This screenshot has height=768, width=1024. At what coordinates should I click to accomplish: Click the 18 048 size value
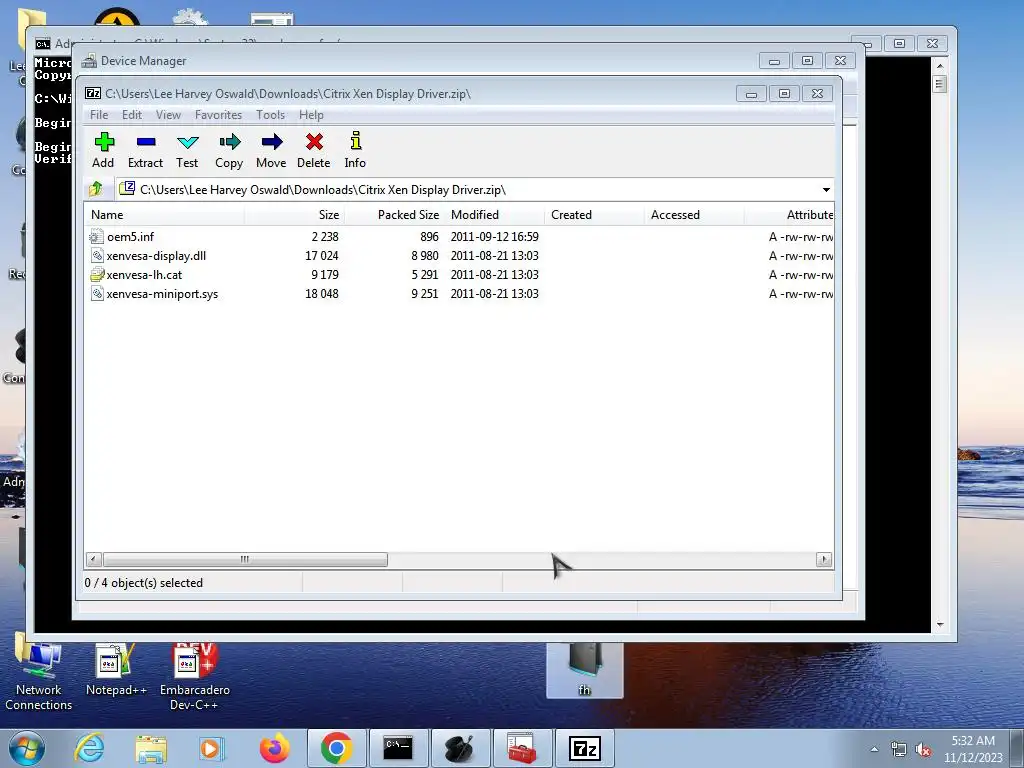coord(322,293)
